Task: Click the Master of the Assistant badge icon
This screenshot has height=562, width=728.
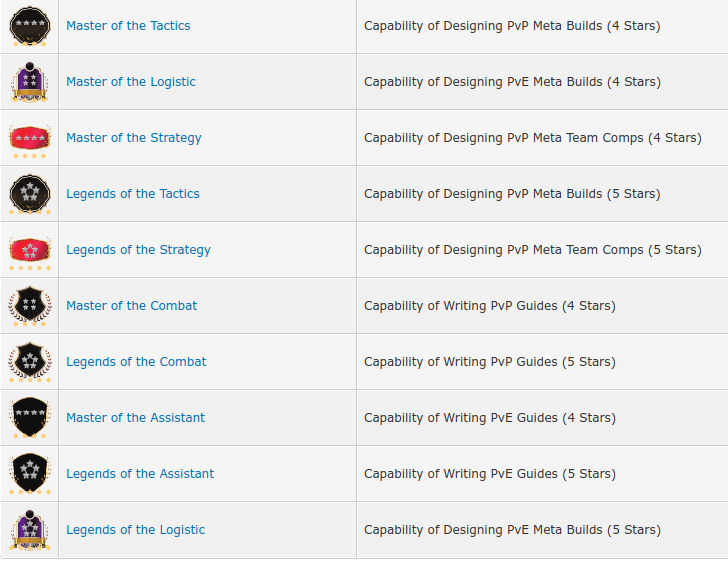Action: click(30, 418)
